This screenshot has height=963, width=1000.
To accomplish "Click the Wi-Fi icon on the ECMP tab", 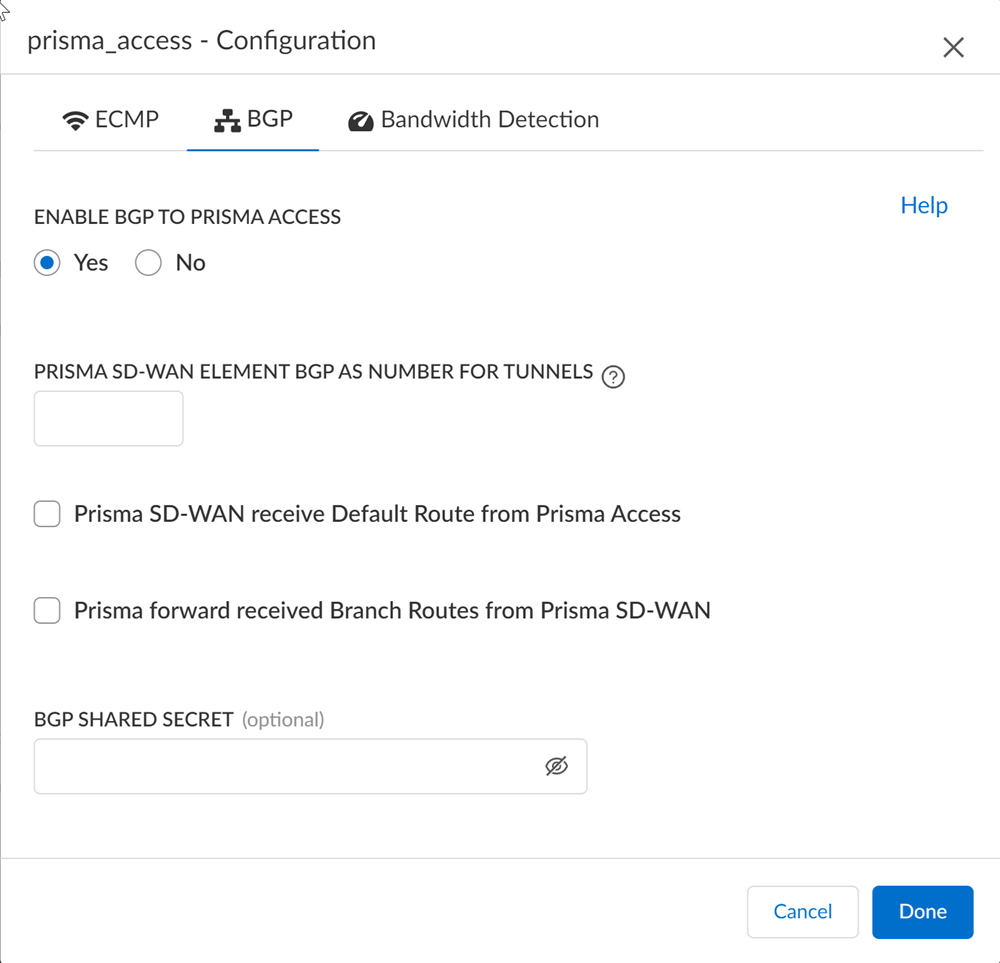I will point(75,121).
